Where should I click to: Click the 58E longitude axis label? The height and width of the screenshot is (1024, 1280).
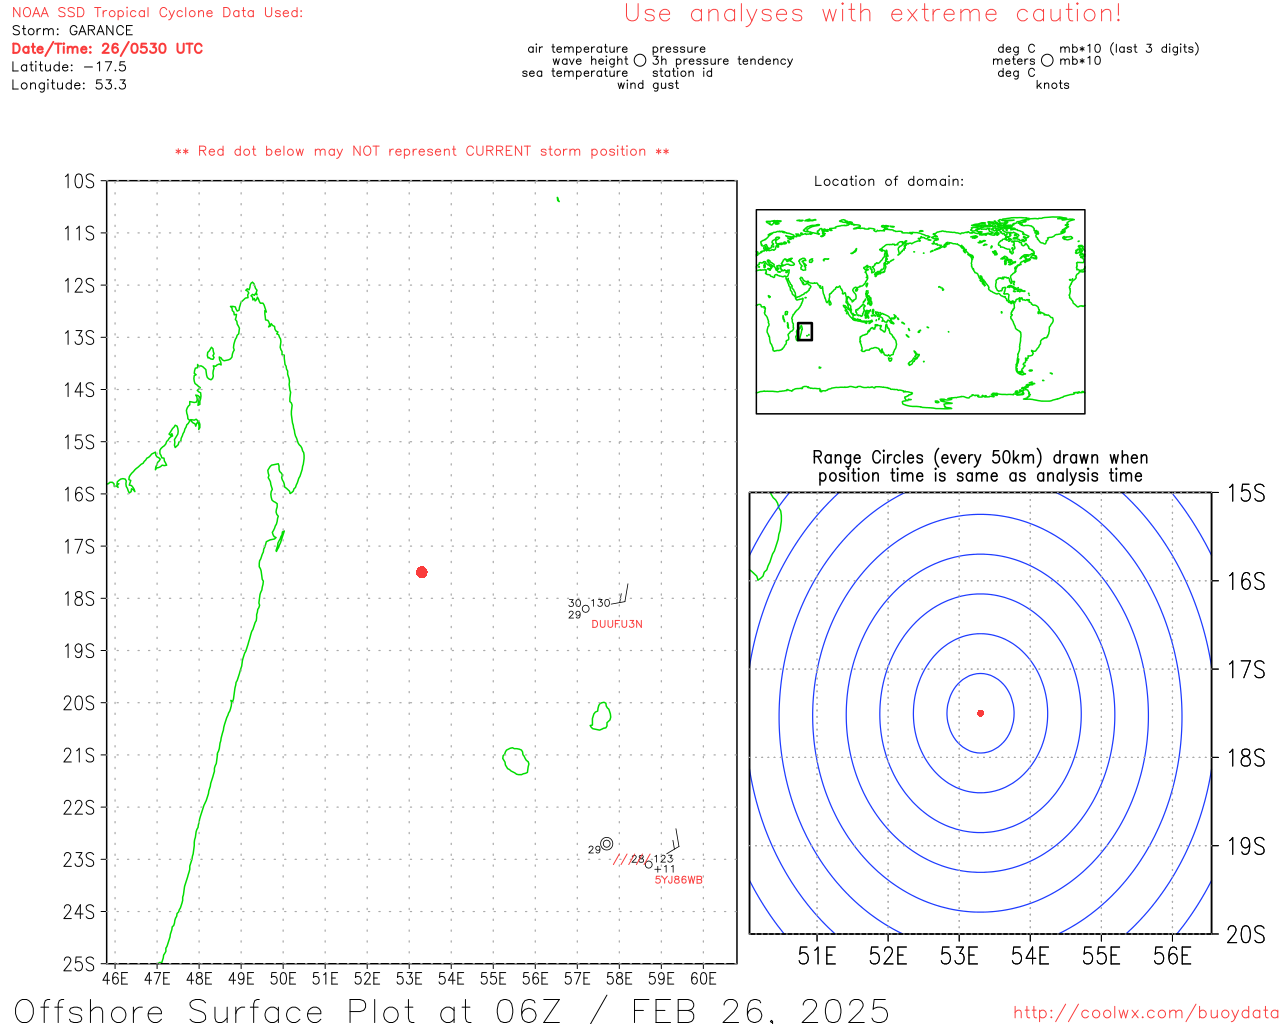click(619, 979)
